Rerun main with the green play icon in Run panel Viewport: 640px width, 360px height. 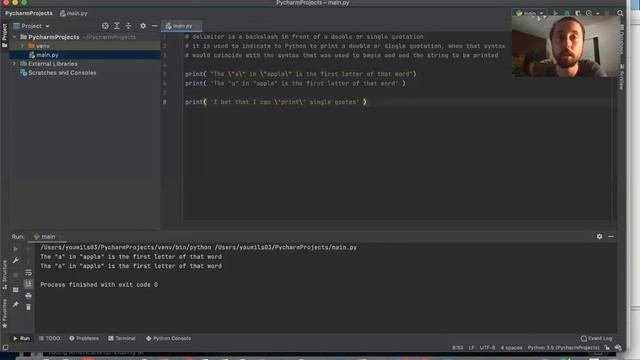16,249
